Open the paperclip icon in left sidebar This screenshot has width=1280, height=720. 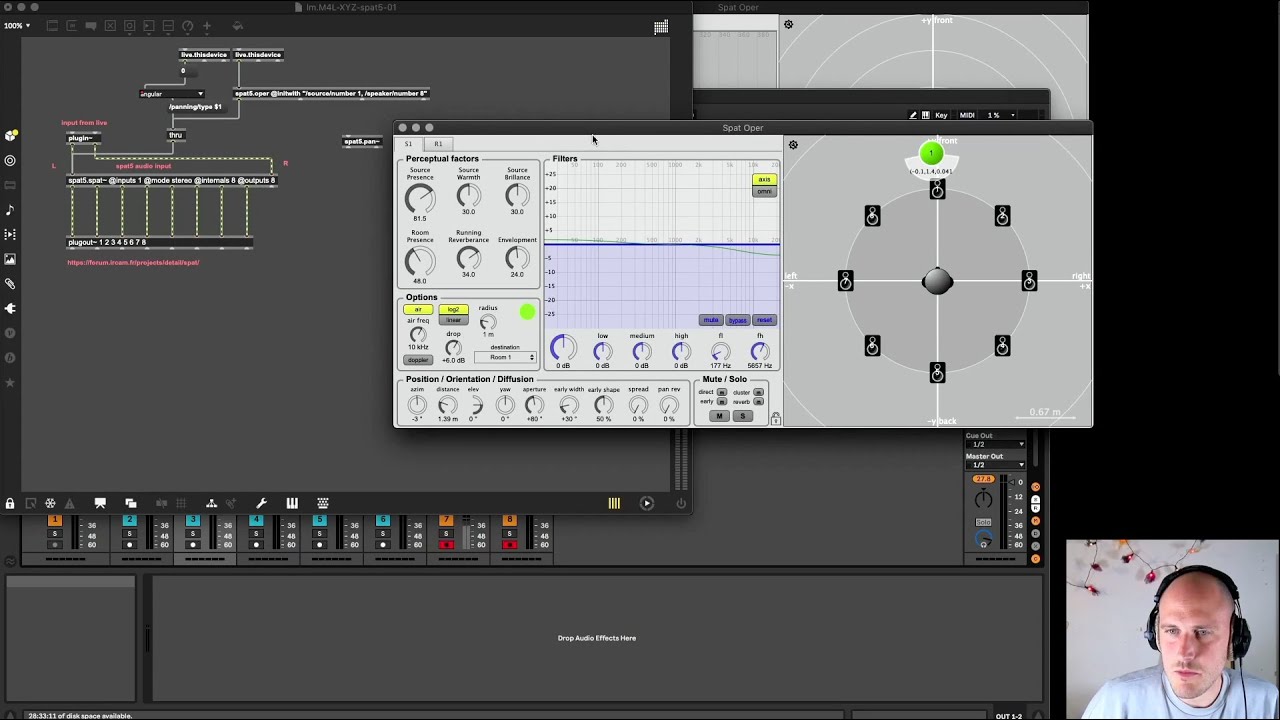point(10,284)
